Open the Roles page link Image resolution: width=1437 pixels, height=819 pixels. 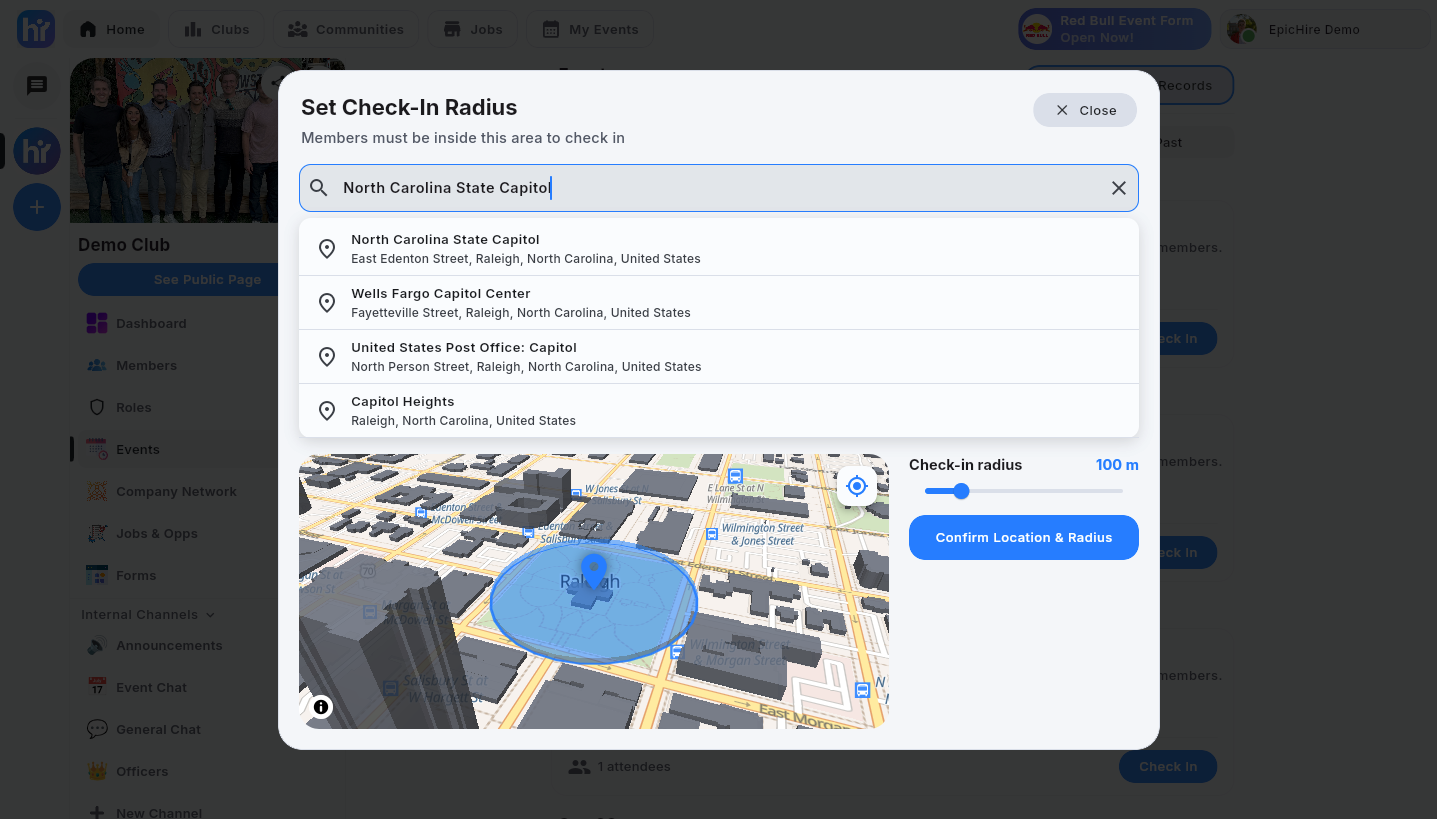(134, 407)
